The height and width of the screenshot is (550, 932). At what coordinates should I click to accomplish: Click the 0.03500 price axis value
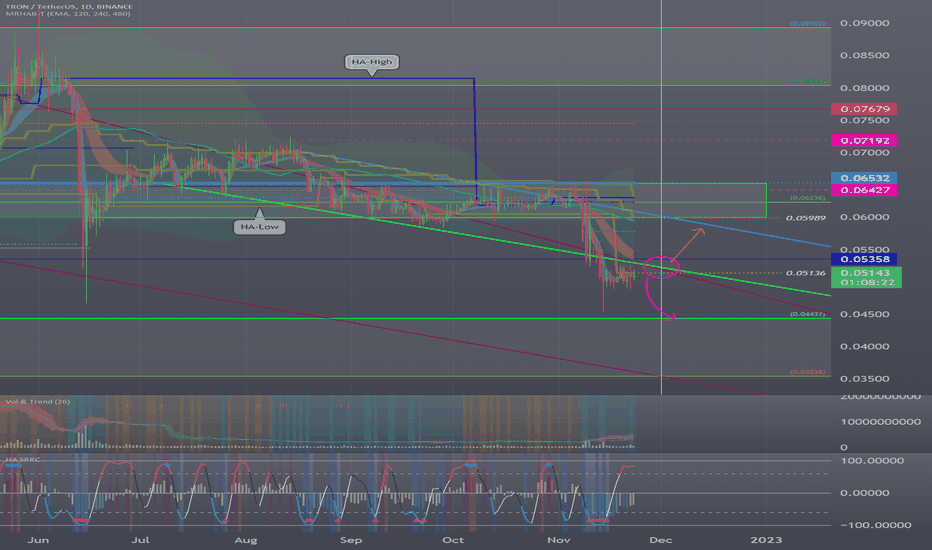click(x=864, y=379)
